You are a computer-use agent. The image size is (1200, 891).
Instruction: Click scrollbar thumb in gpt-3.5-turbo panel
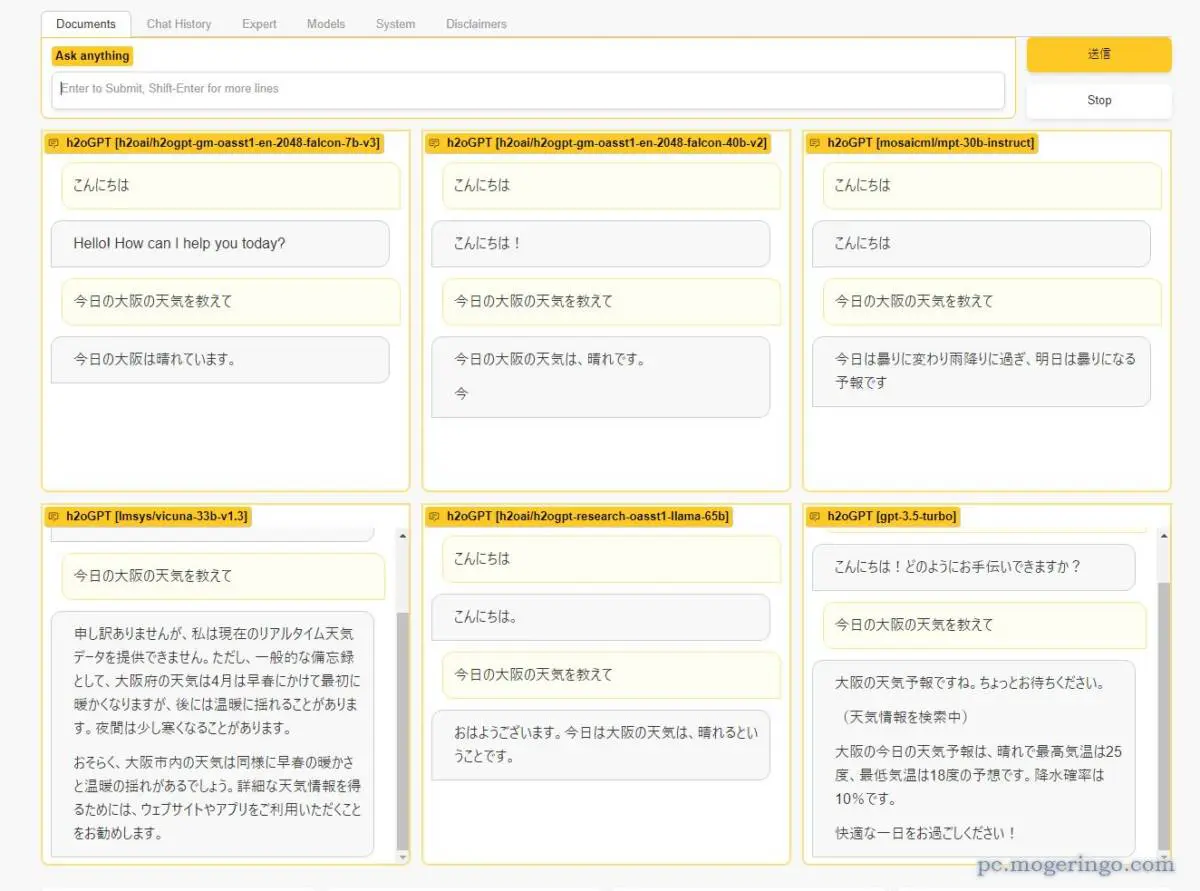[x=1164, y=714]
